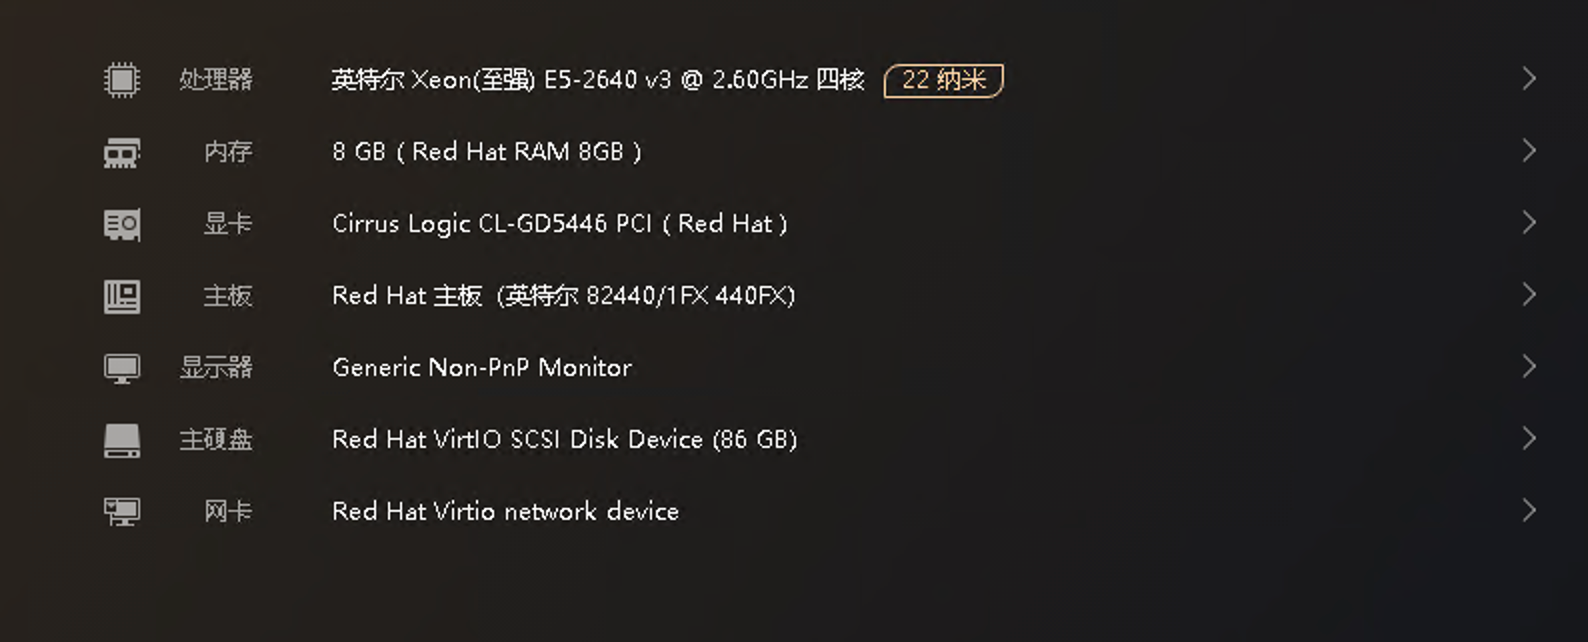Image resolution: width=1588 pixels, height=642 pixels.
Task: Open VirtIO SCSI disk details arrow
Action: [1528, 439]
